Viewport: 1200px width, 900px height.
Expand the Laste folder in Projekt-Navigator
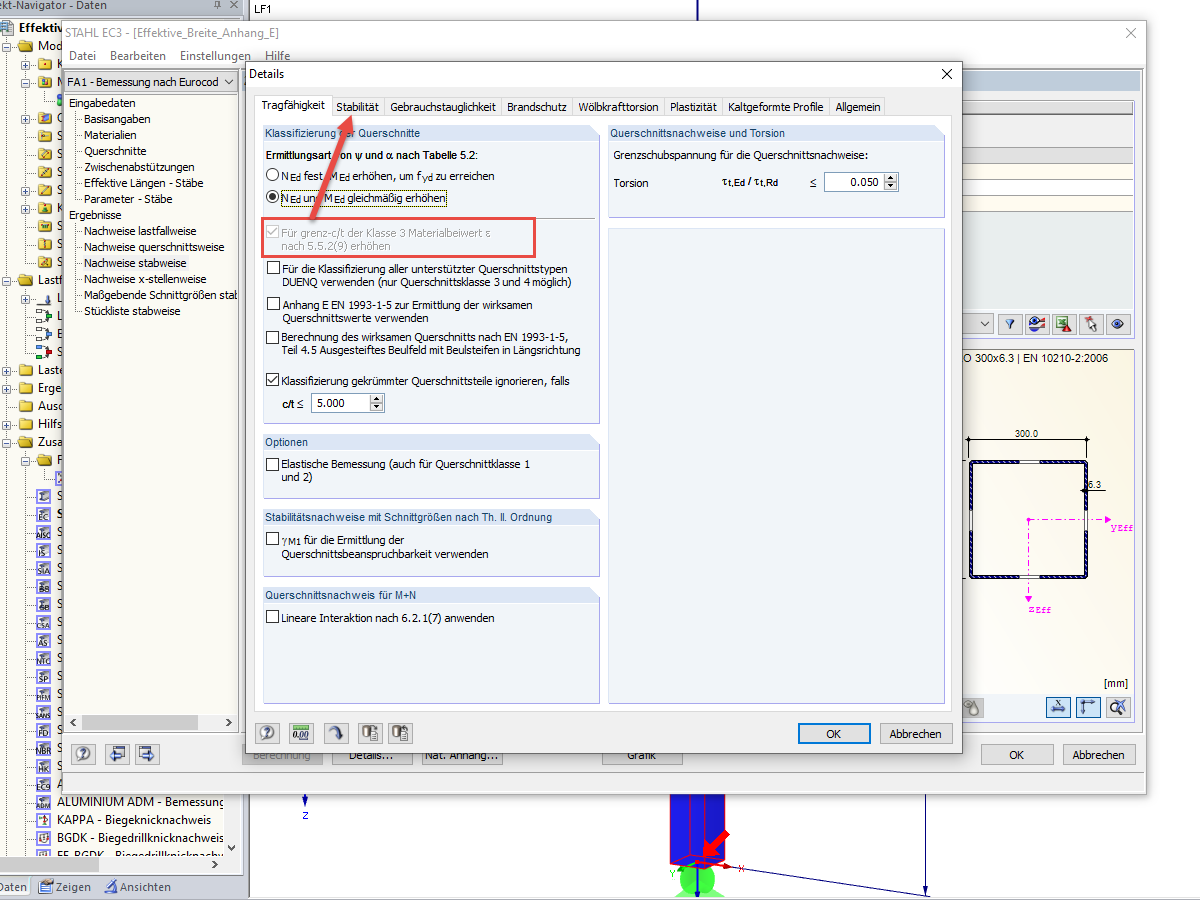coord(8,370)
